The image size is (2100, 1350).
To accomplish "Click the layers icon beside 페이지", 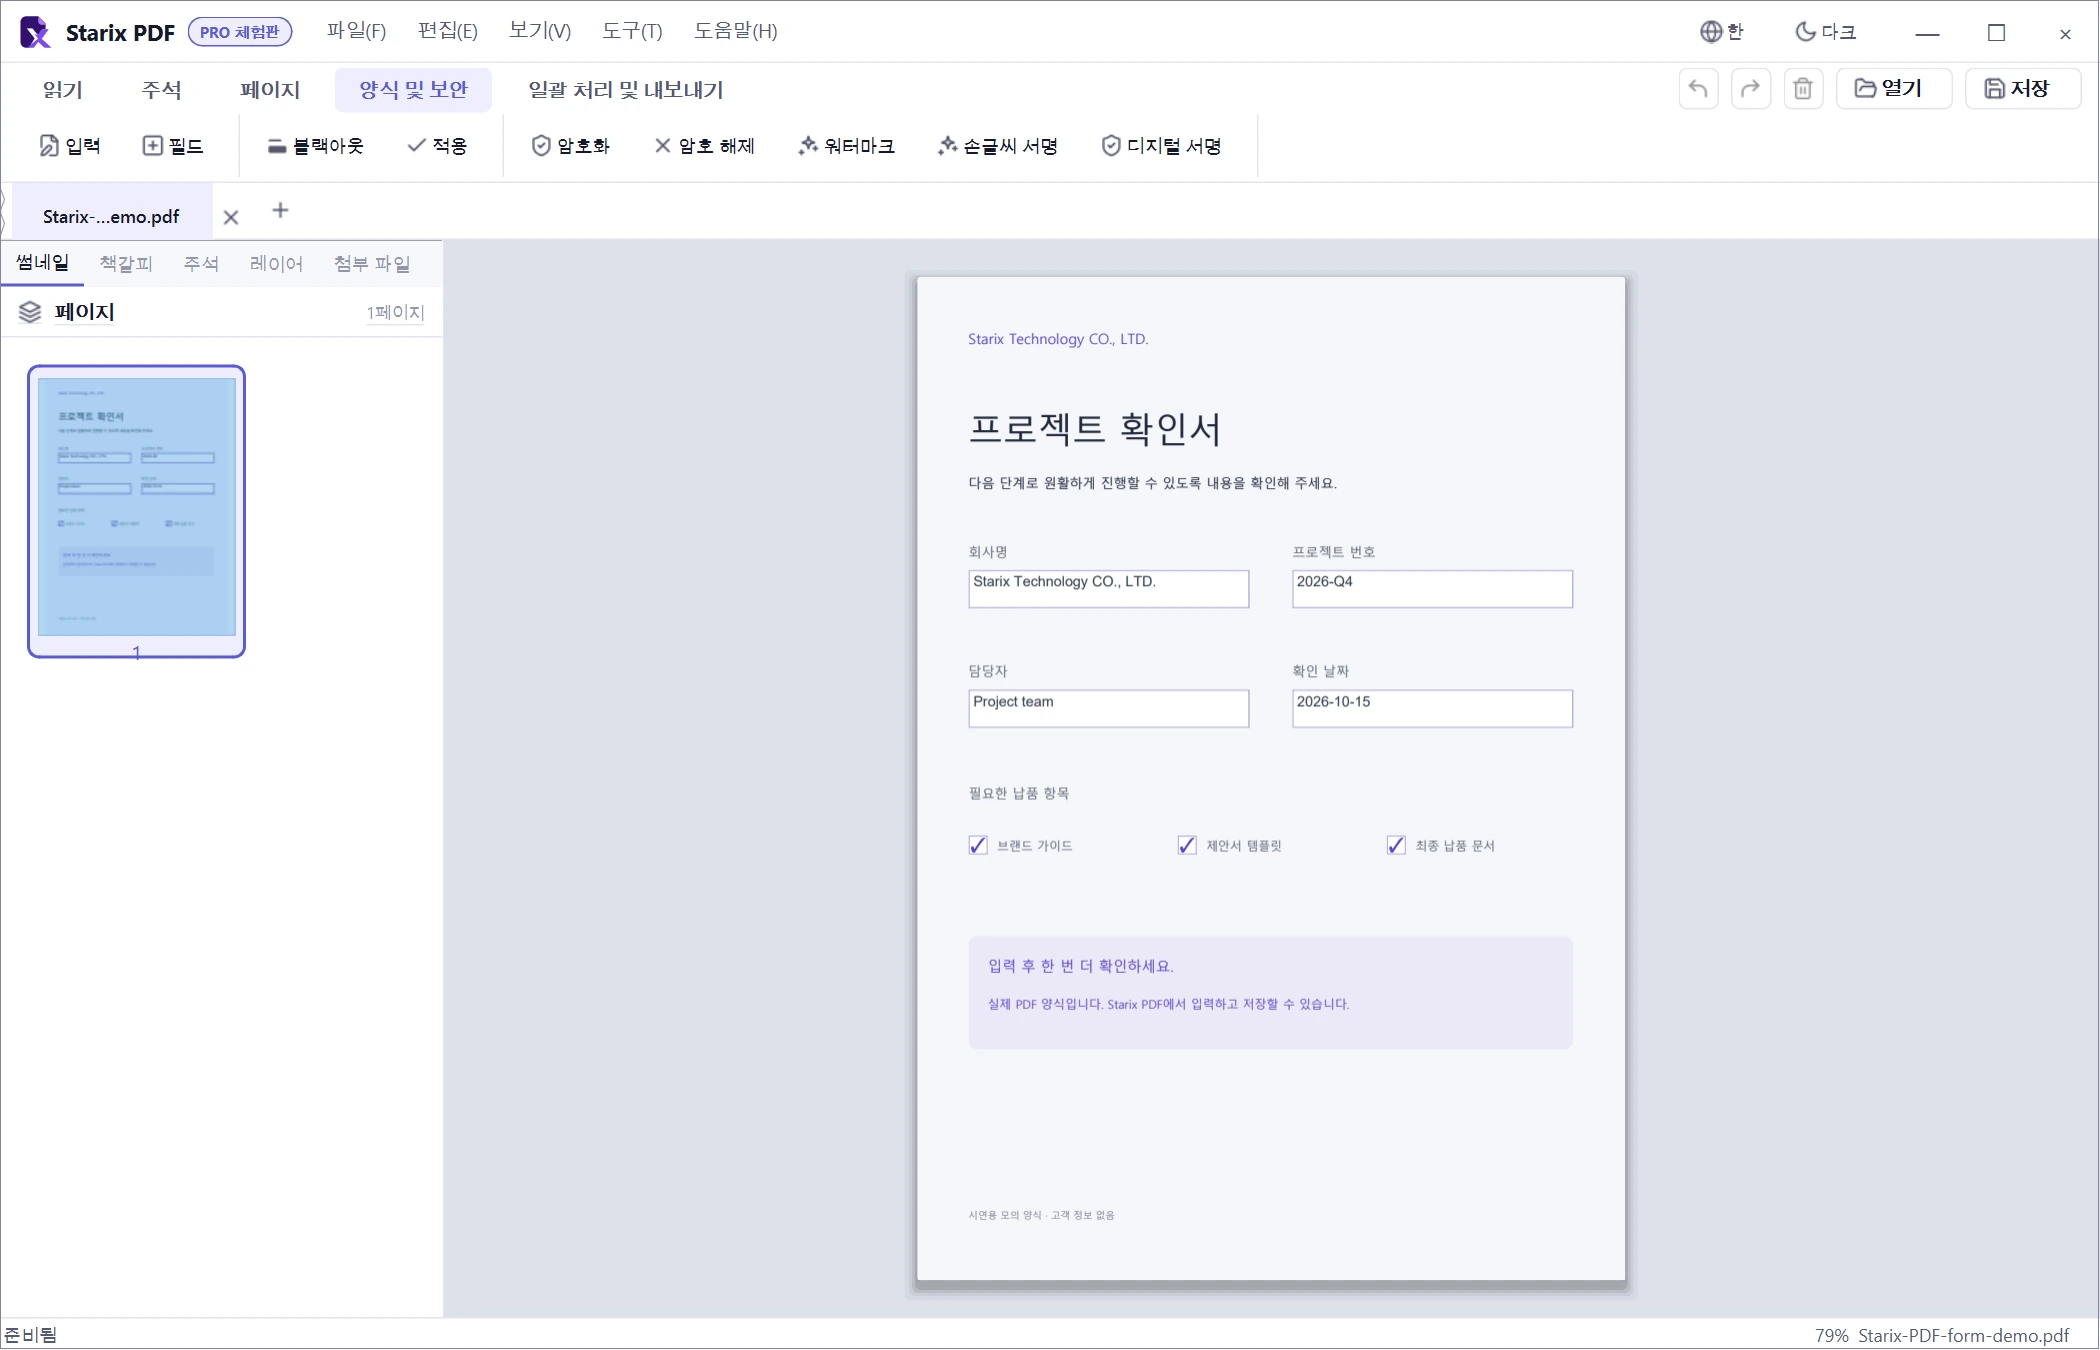I will (30, 312).
